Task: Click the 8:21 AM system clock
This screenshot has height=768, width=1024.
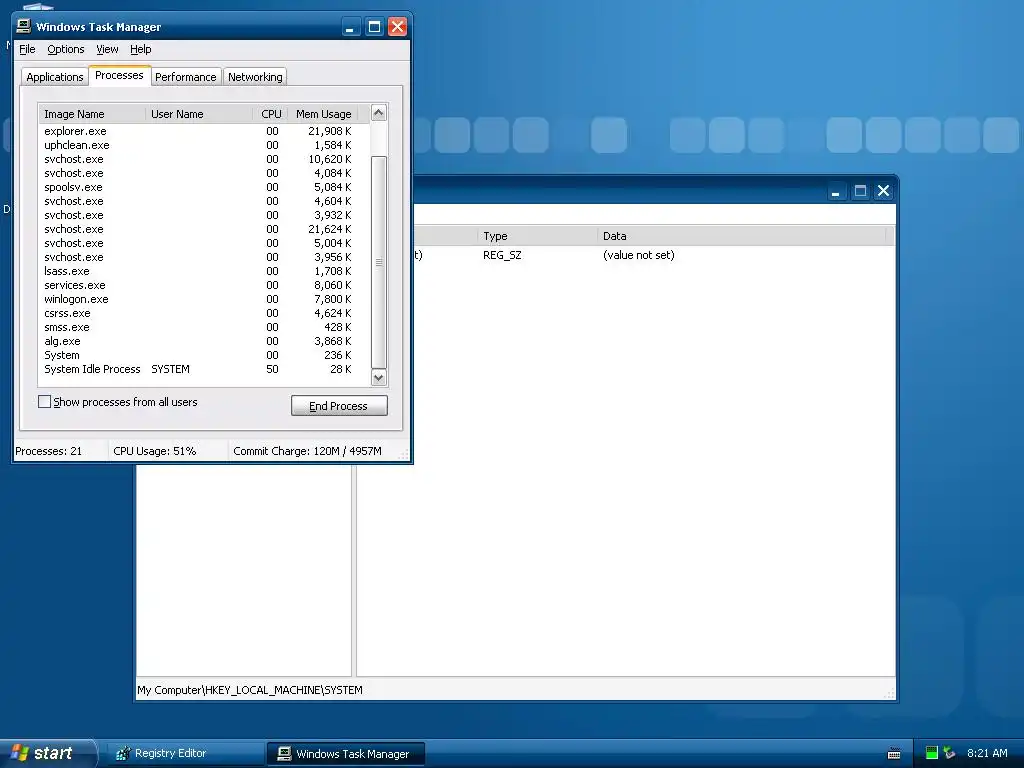Action: (987, 753)
